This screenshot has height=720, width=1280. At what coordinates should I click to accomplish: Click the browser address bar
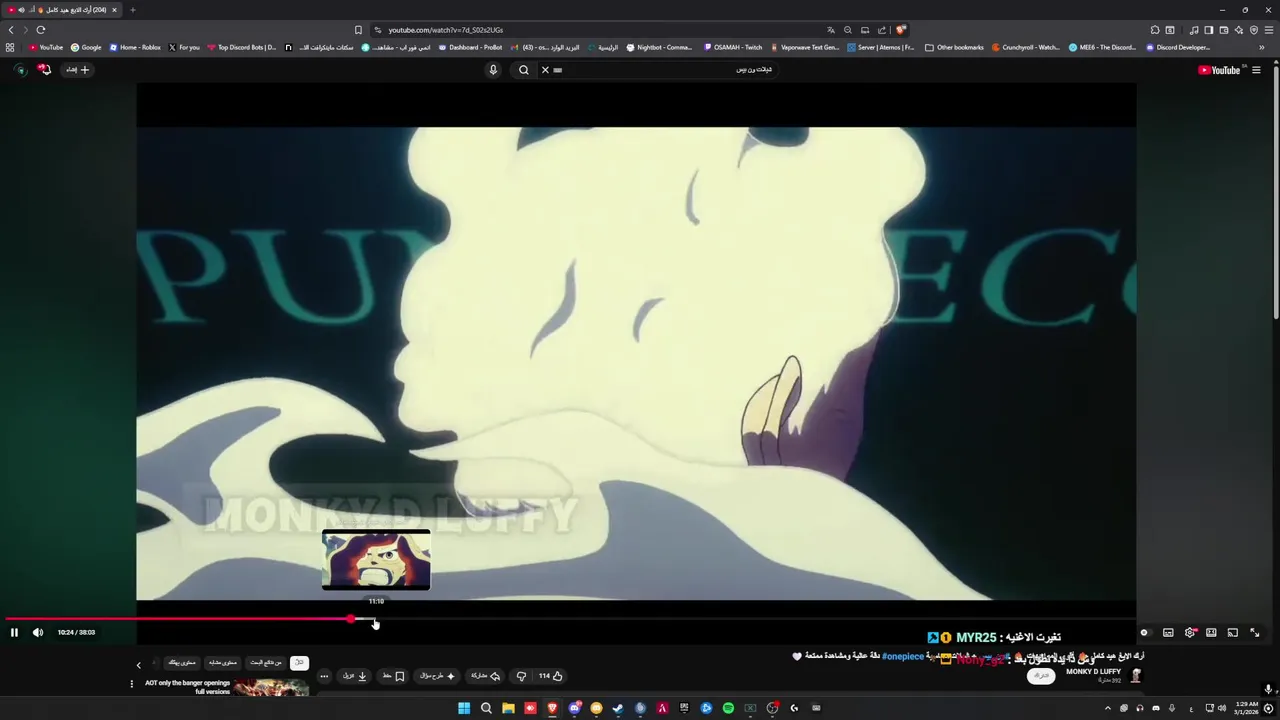[600, 30]
